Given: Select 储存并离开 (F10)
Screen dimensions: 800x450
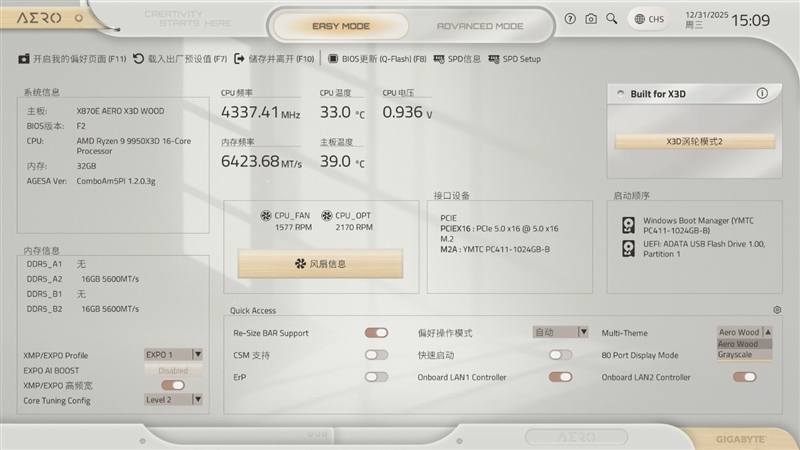Looking at the screenshot, I should tap(274, 59).
